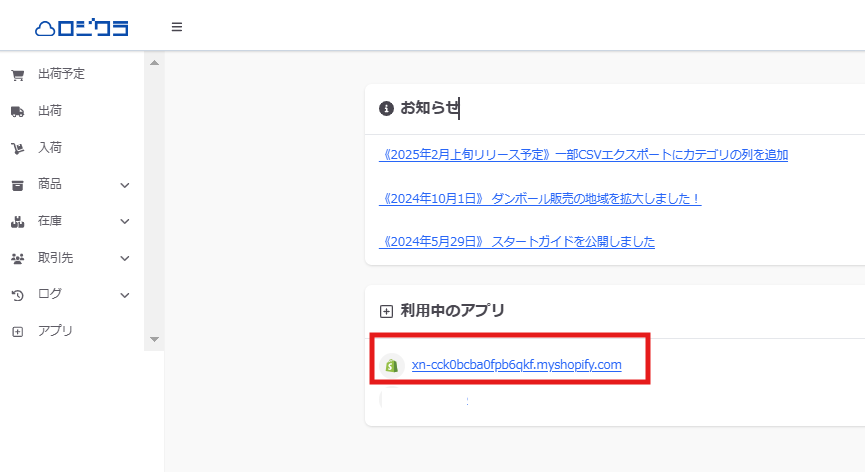
Task: Click the shopping cart icon for 出荷予定
Action: (18, 75)
